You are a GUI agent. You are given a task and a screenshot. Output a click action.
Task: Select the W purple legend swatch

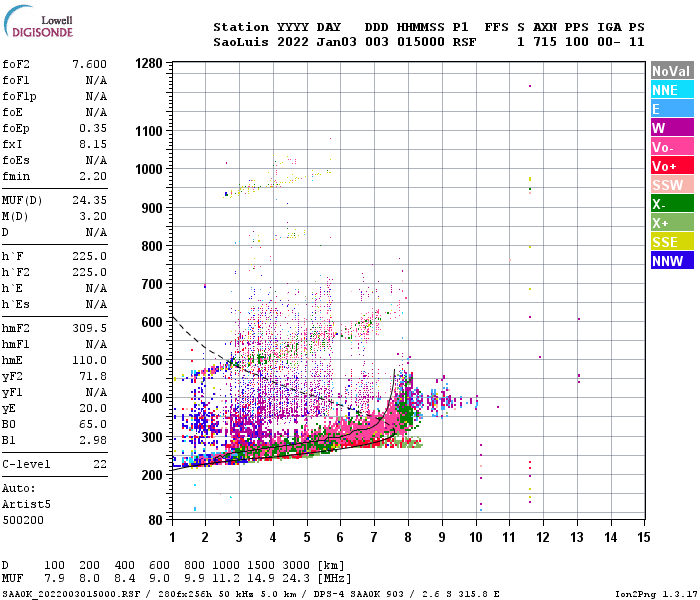(672, 128)
